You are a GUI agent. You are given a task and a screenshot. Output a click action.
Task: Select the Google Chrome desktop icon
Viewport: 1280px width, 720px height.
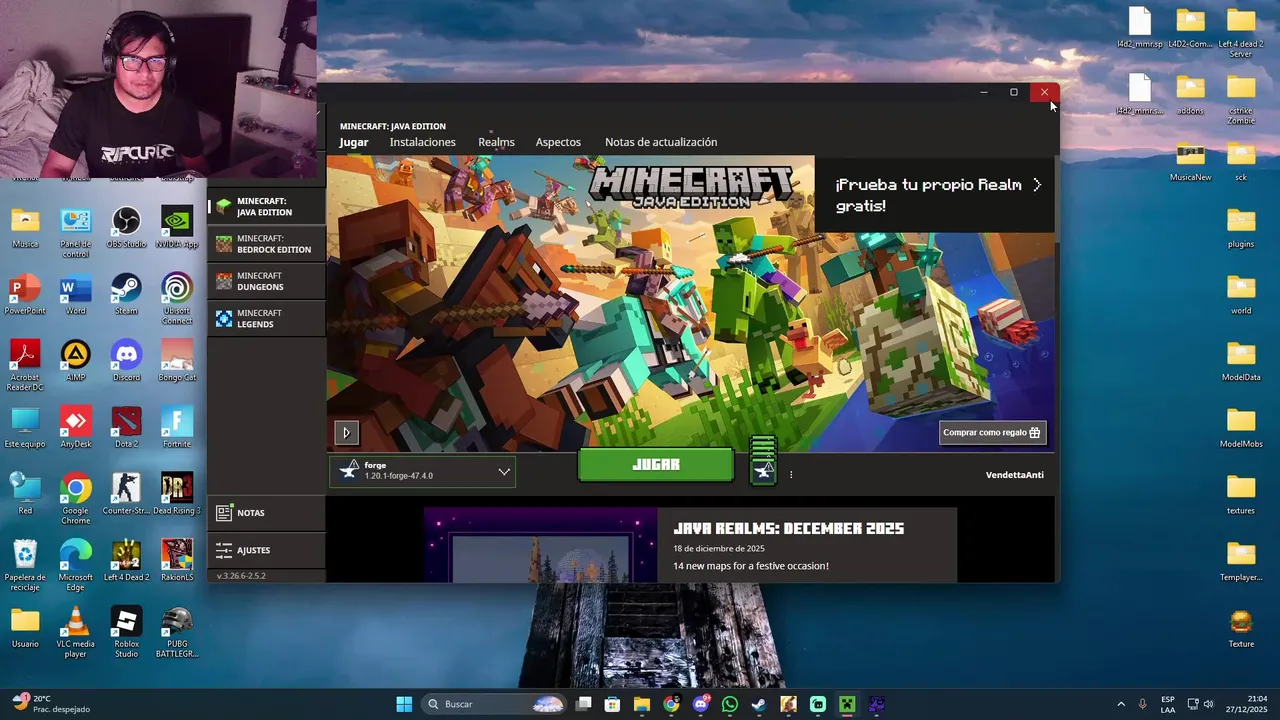[75, 499]
